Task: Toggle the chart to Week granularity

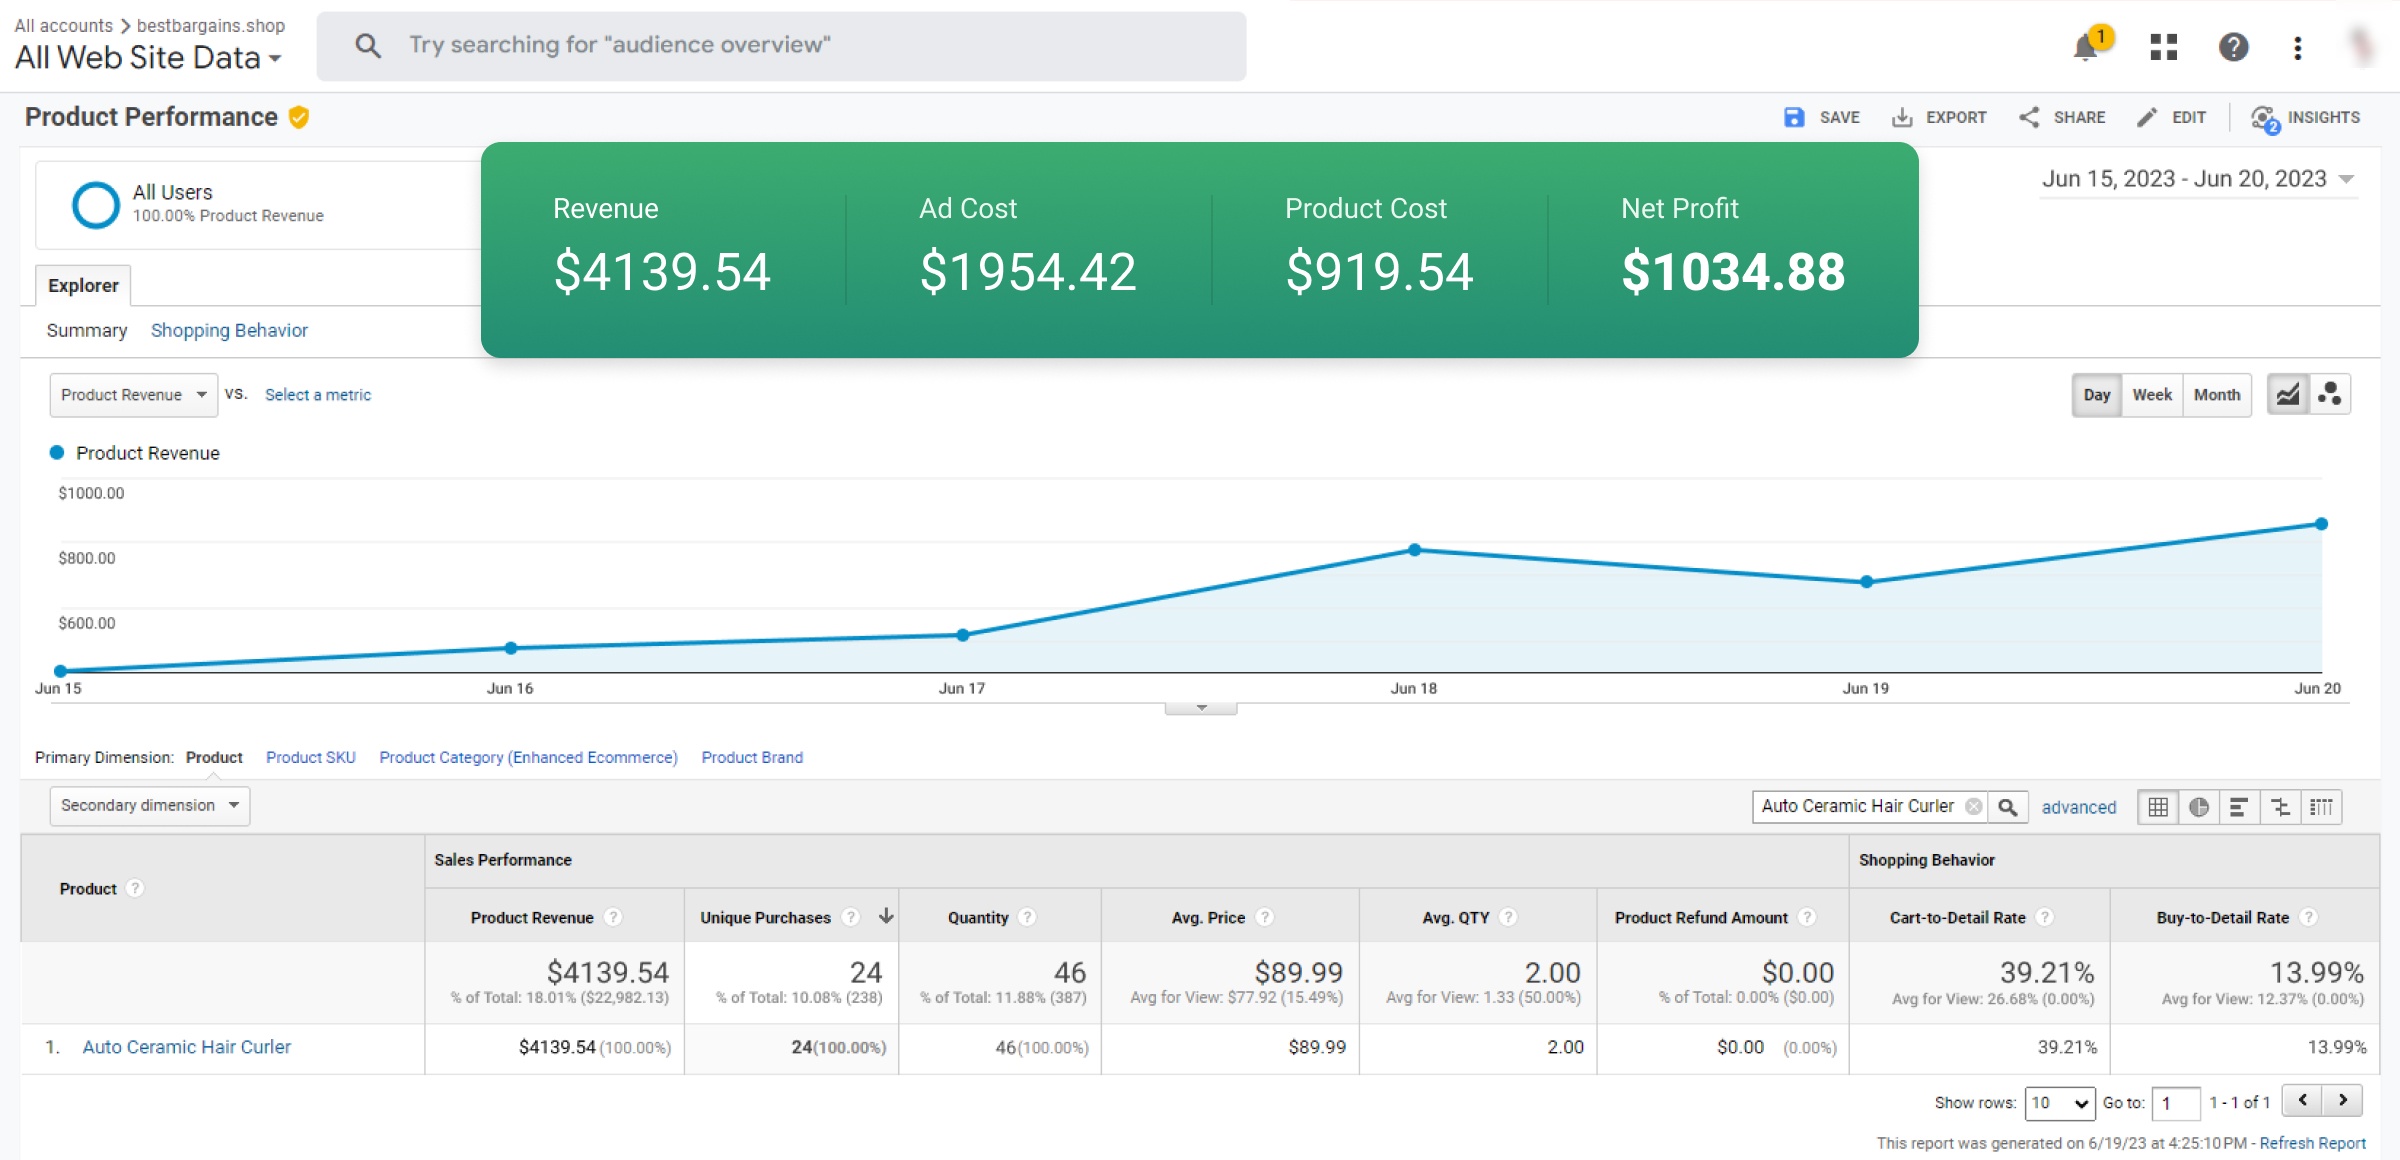Action: (2151, 395)
